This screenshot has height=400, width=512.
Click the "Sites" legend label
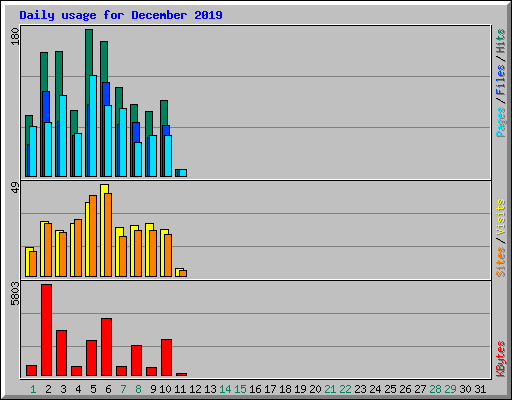pos(500,262)
